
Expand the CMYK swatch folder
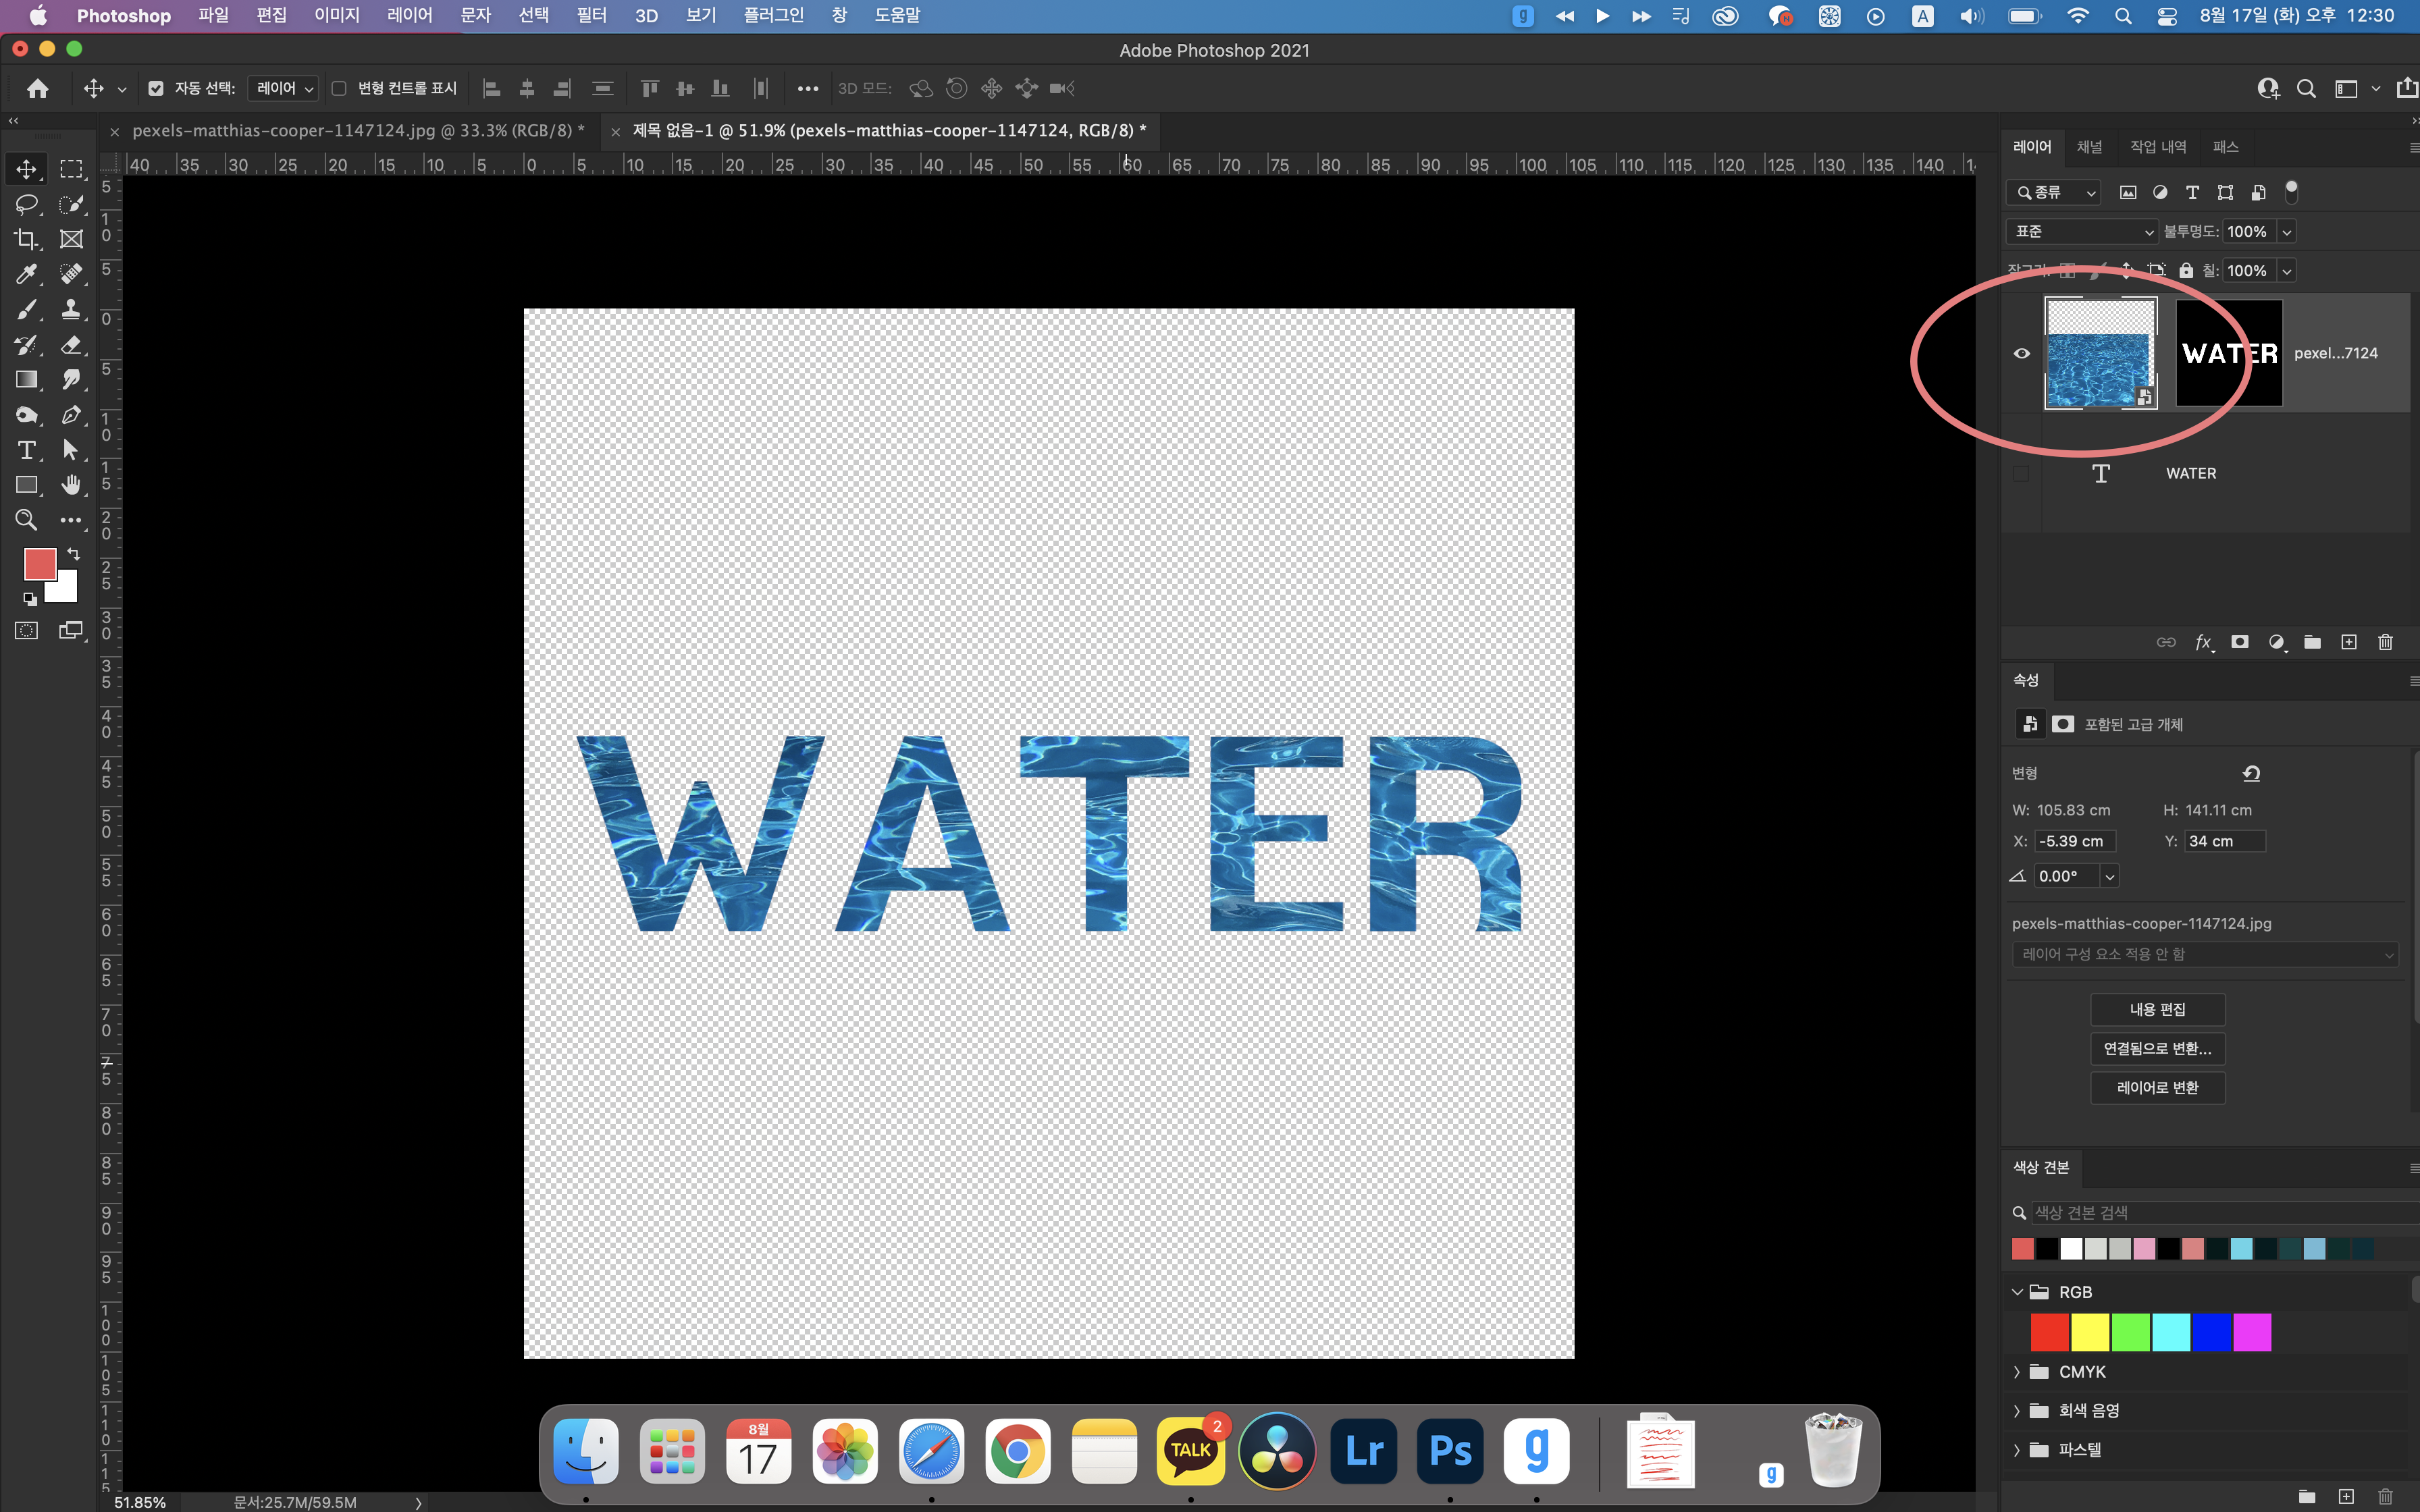(x=2016, y=1372)
